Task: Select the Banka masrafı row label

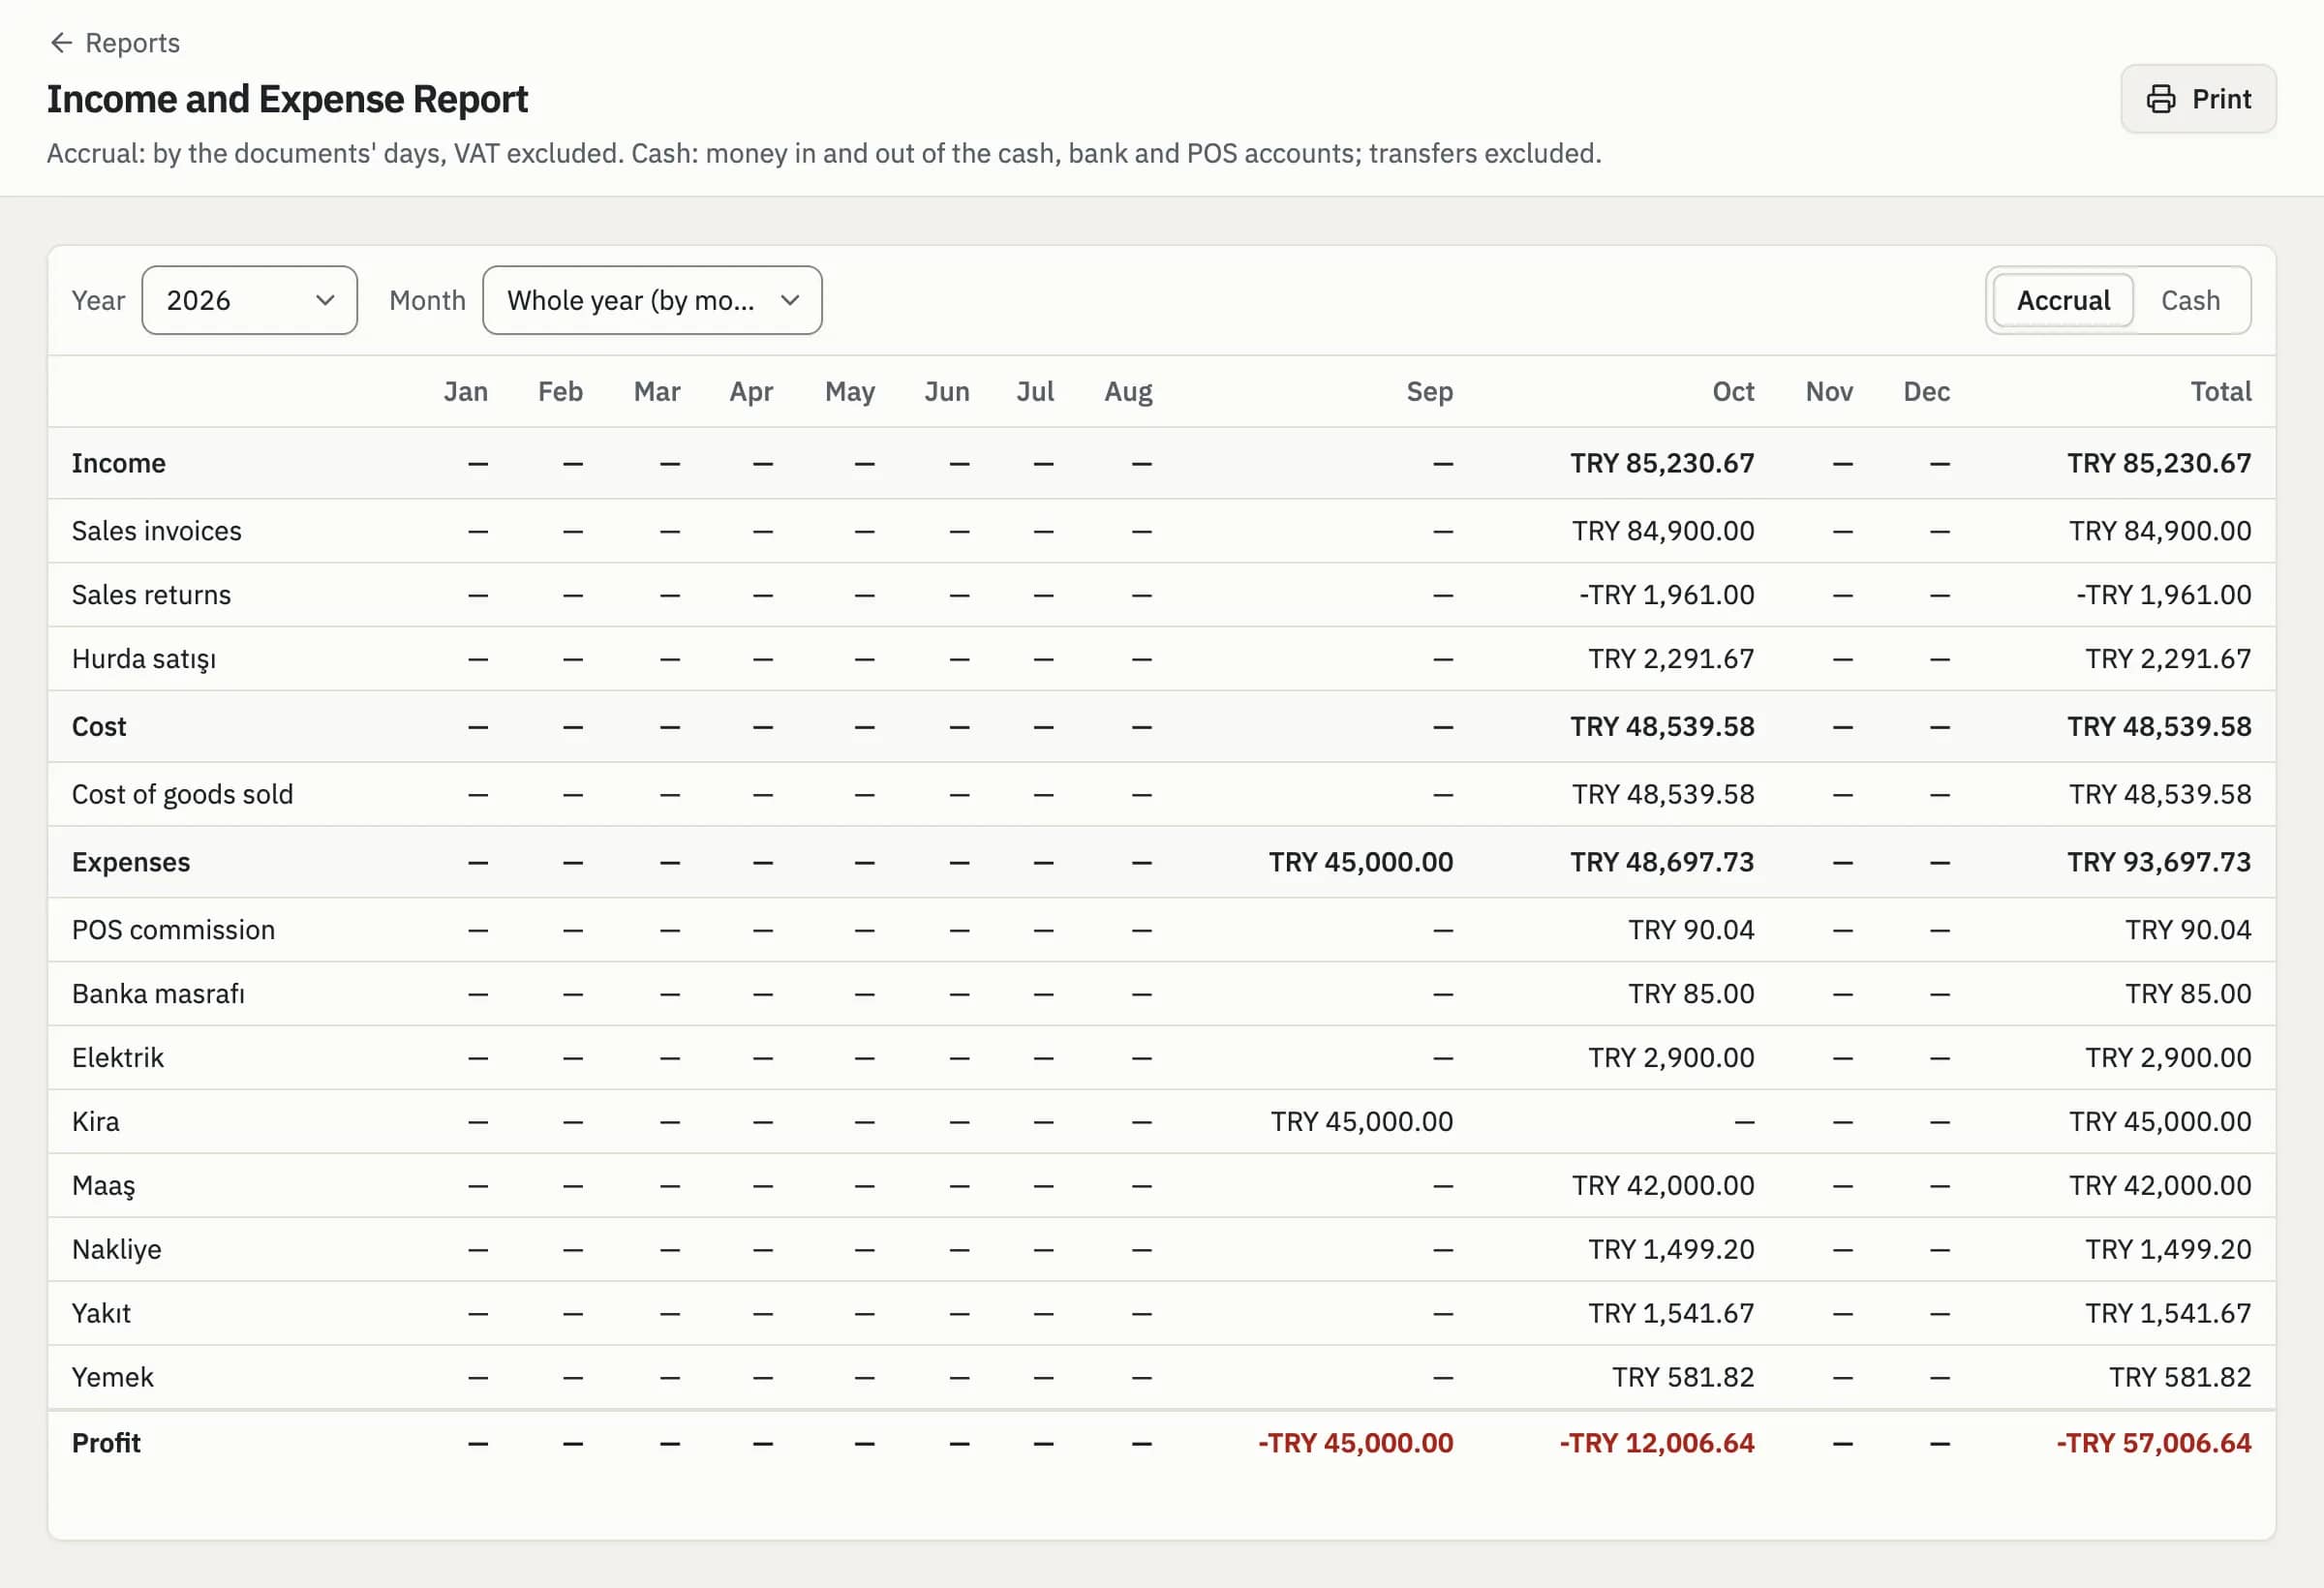Action: (158, 994)
